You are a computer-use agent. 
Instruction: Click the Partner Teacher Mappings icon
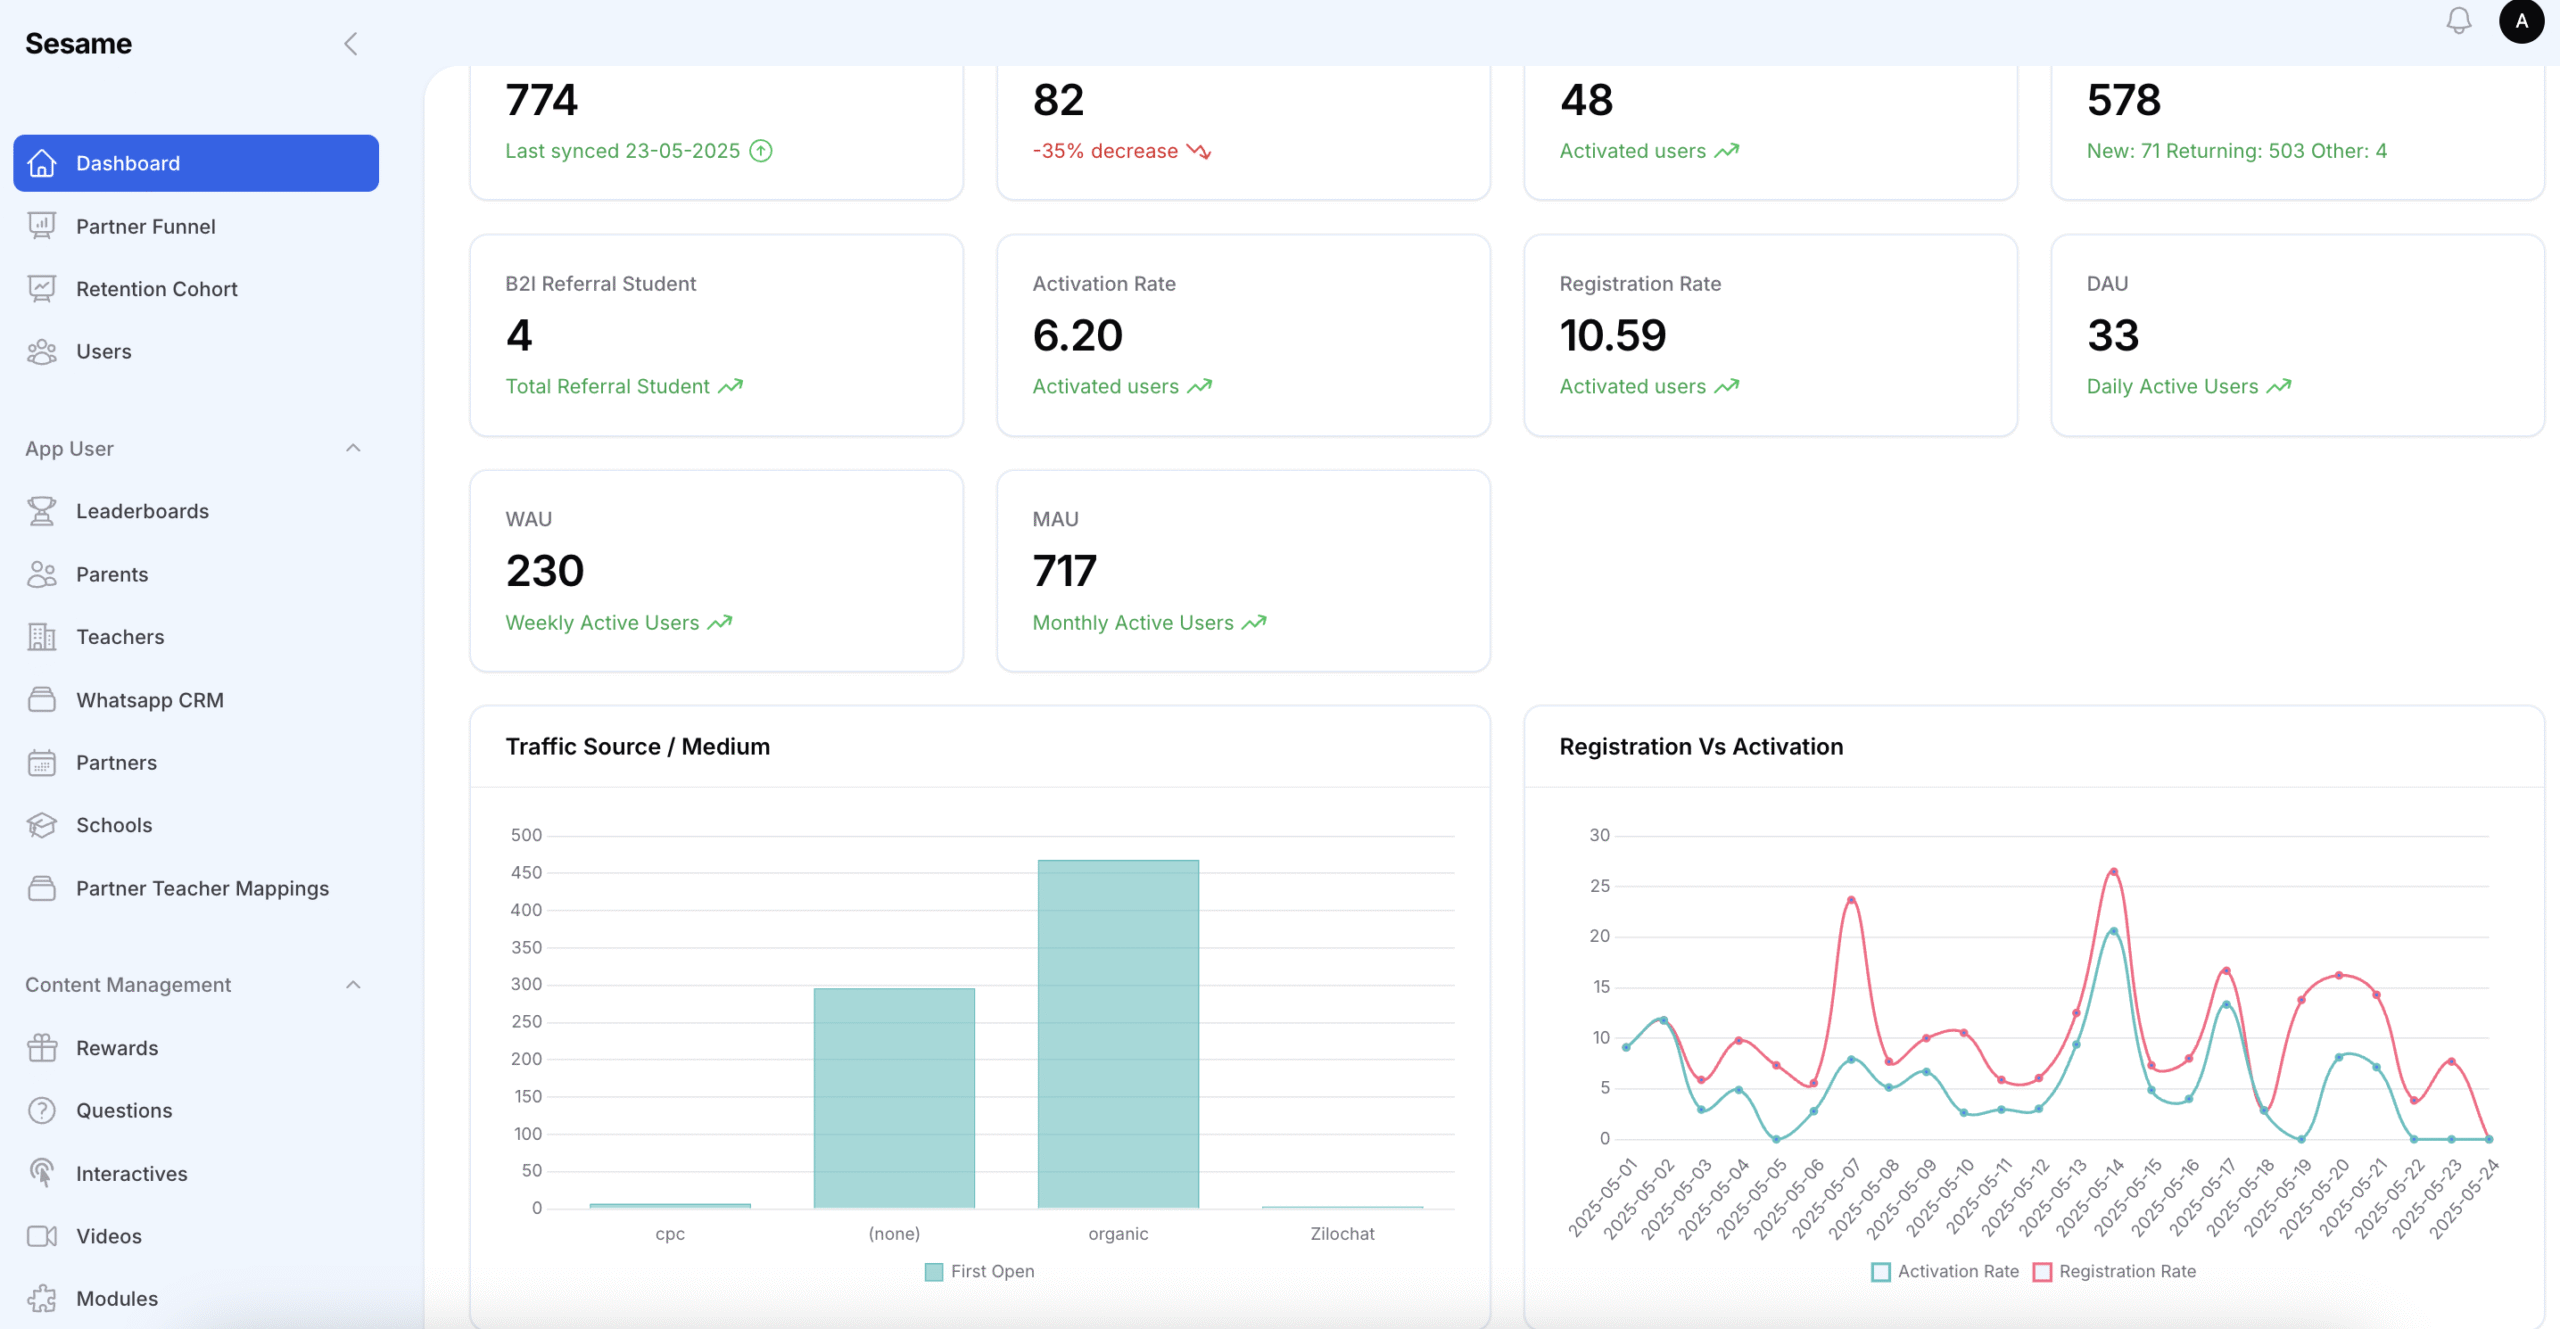pyautogui.click(x=42, y=888)
